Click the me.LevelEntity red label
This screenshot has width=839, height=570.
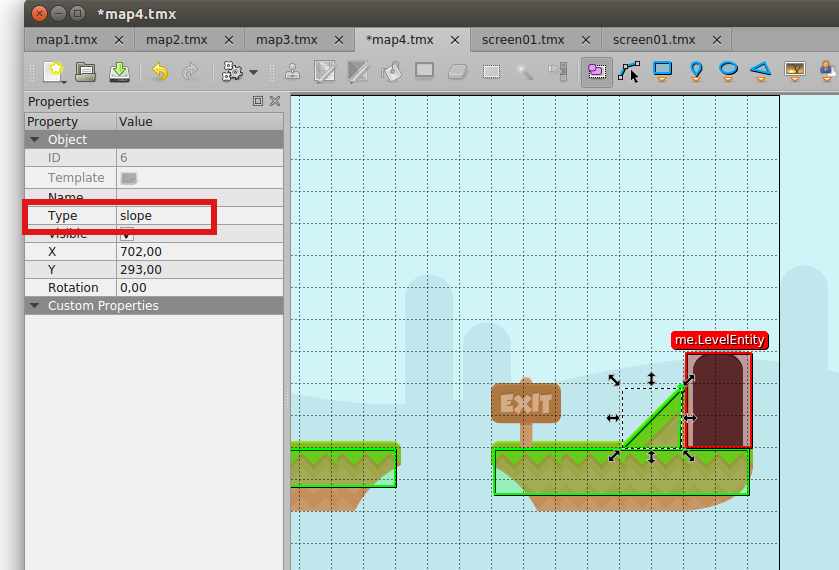pyautogui.click(x=720, y=340)
